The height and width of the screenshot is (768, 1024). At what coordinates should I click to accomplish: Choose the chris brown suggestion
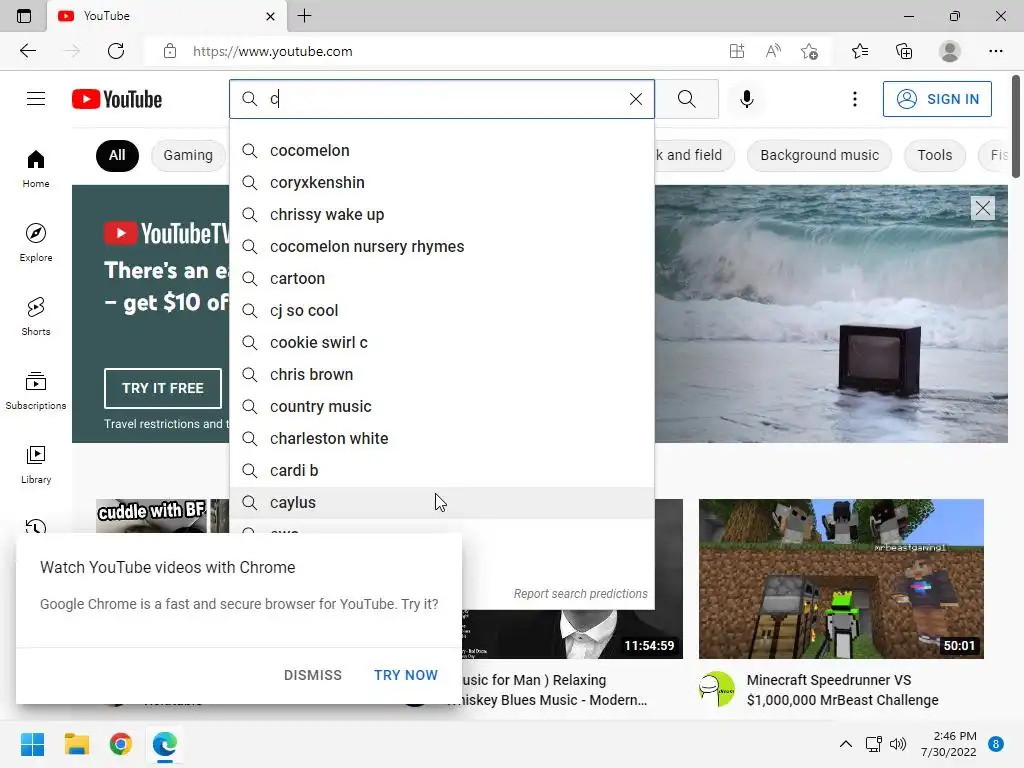tap(441, 374)
